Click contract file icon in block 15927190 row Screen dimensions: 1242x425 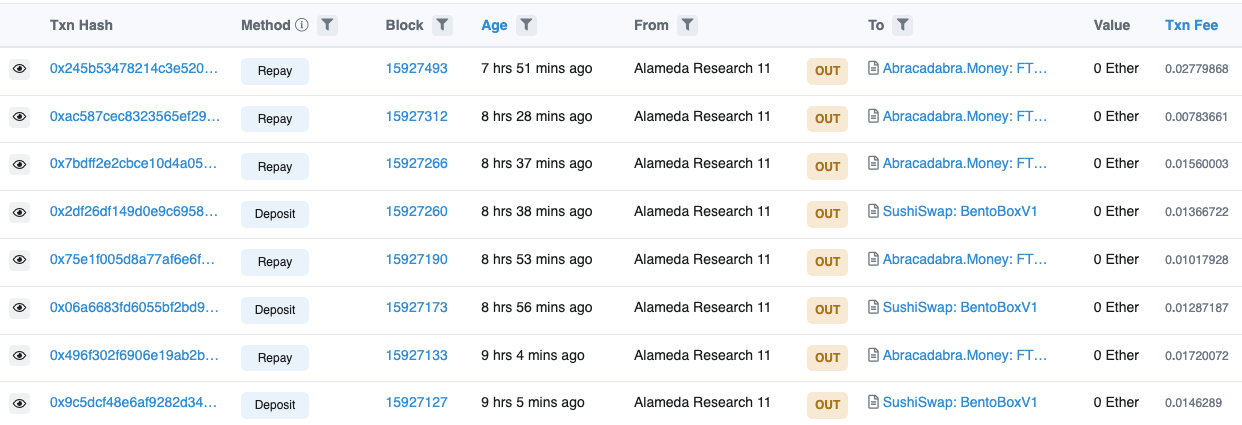(x=874, y=260)
